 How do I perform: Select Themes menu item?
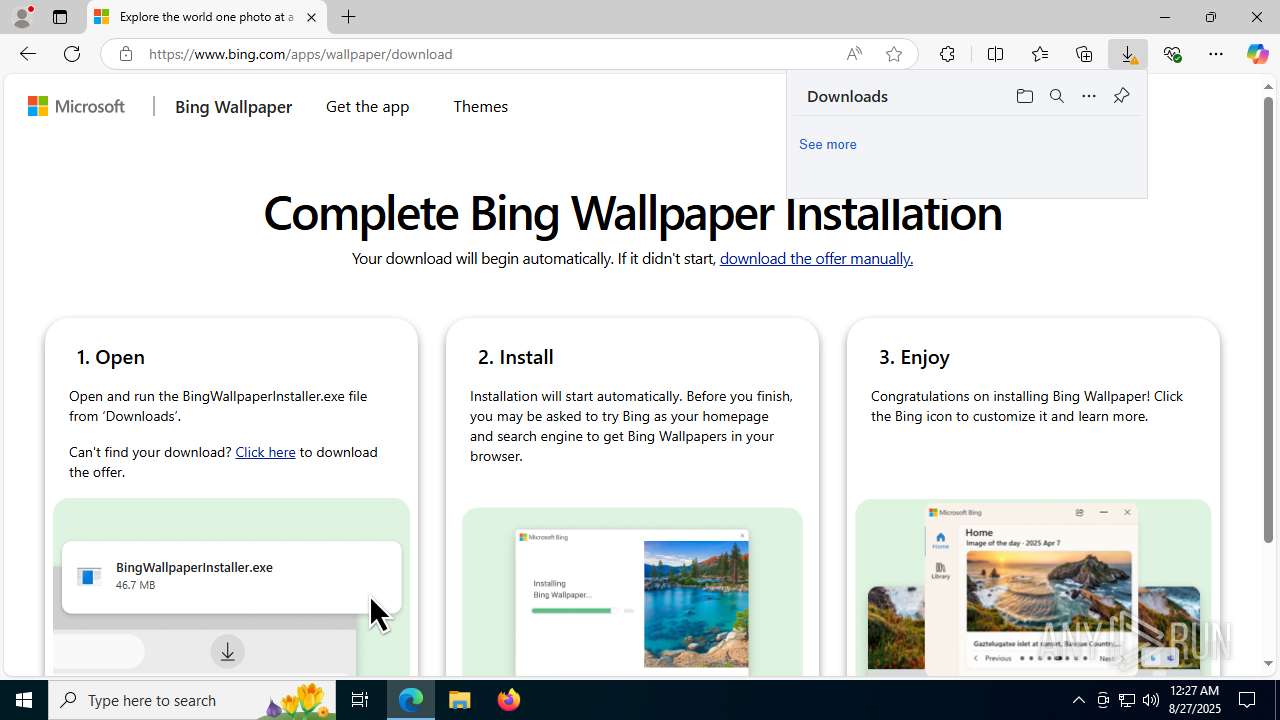click(x=480, y=107)
